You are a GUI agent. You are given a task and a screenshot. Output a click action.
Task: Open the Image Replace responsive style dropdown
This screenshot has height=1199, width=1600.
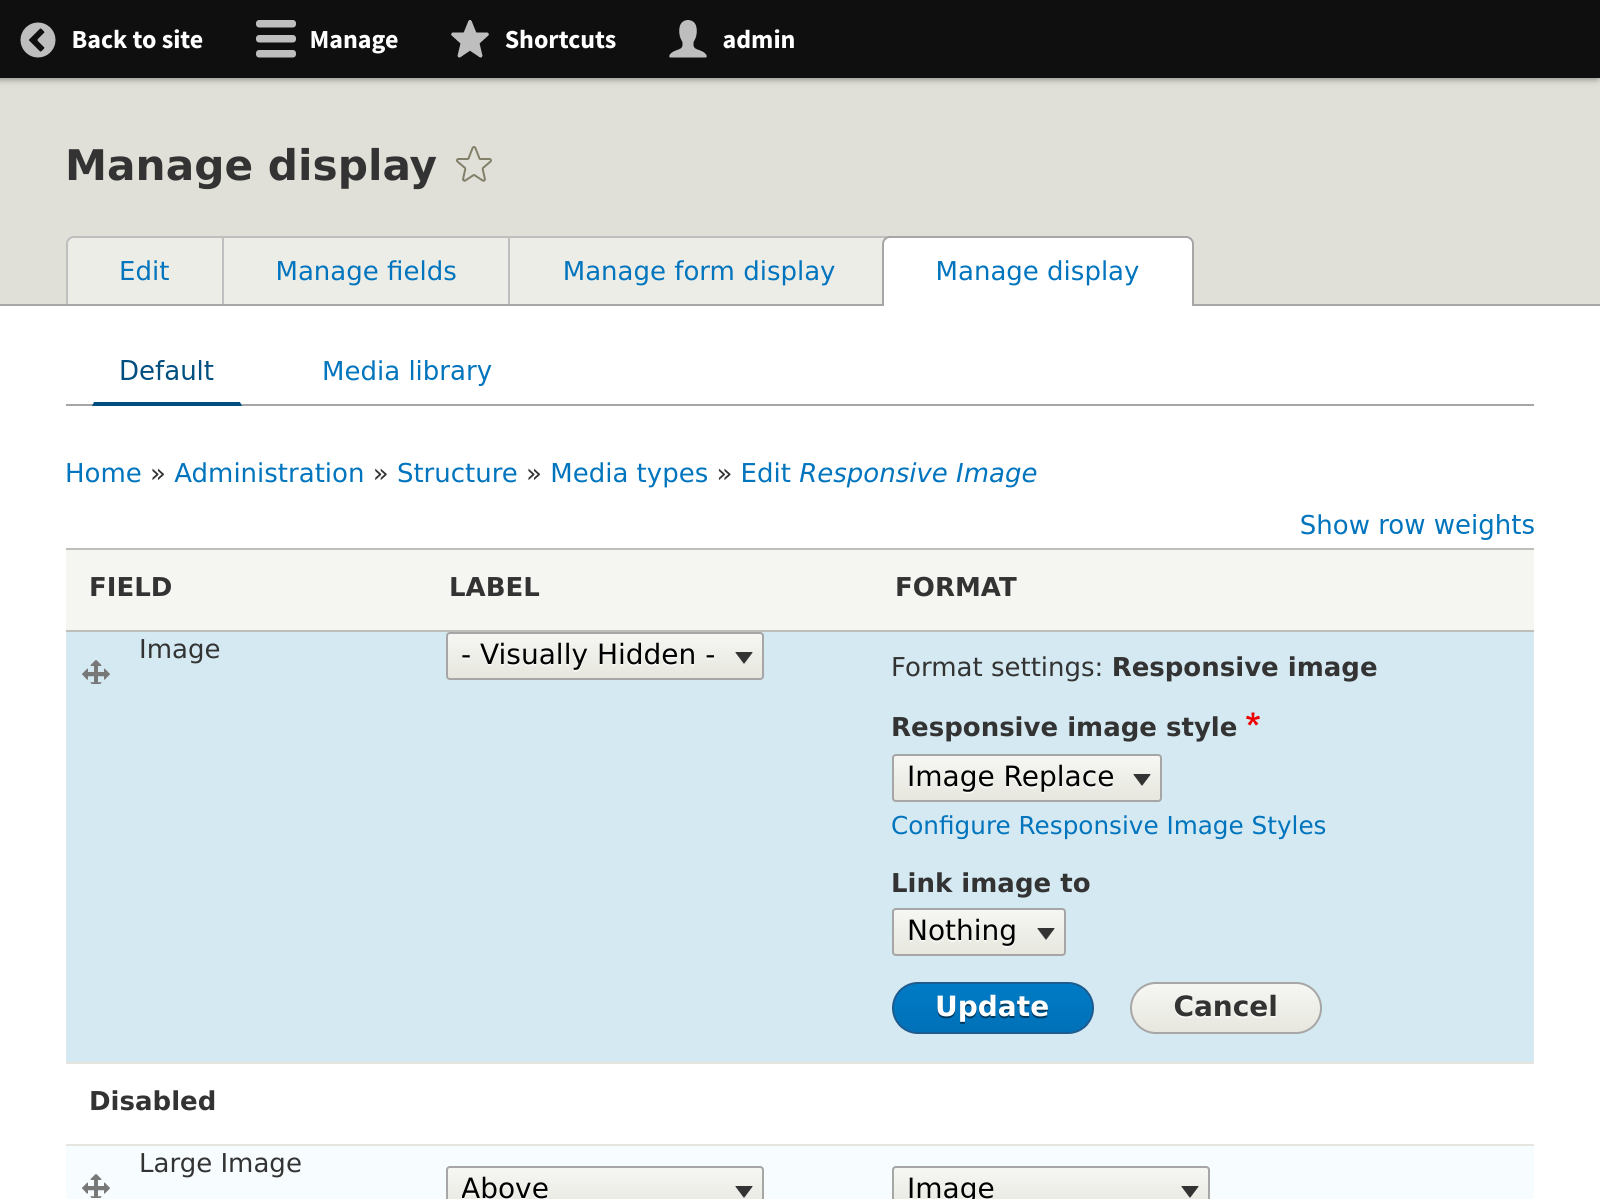click(x=1026, y=777)
